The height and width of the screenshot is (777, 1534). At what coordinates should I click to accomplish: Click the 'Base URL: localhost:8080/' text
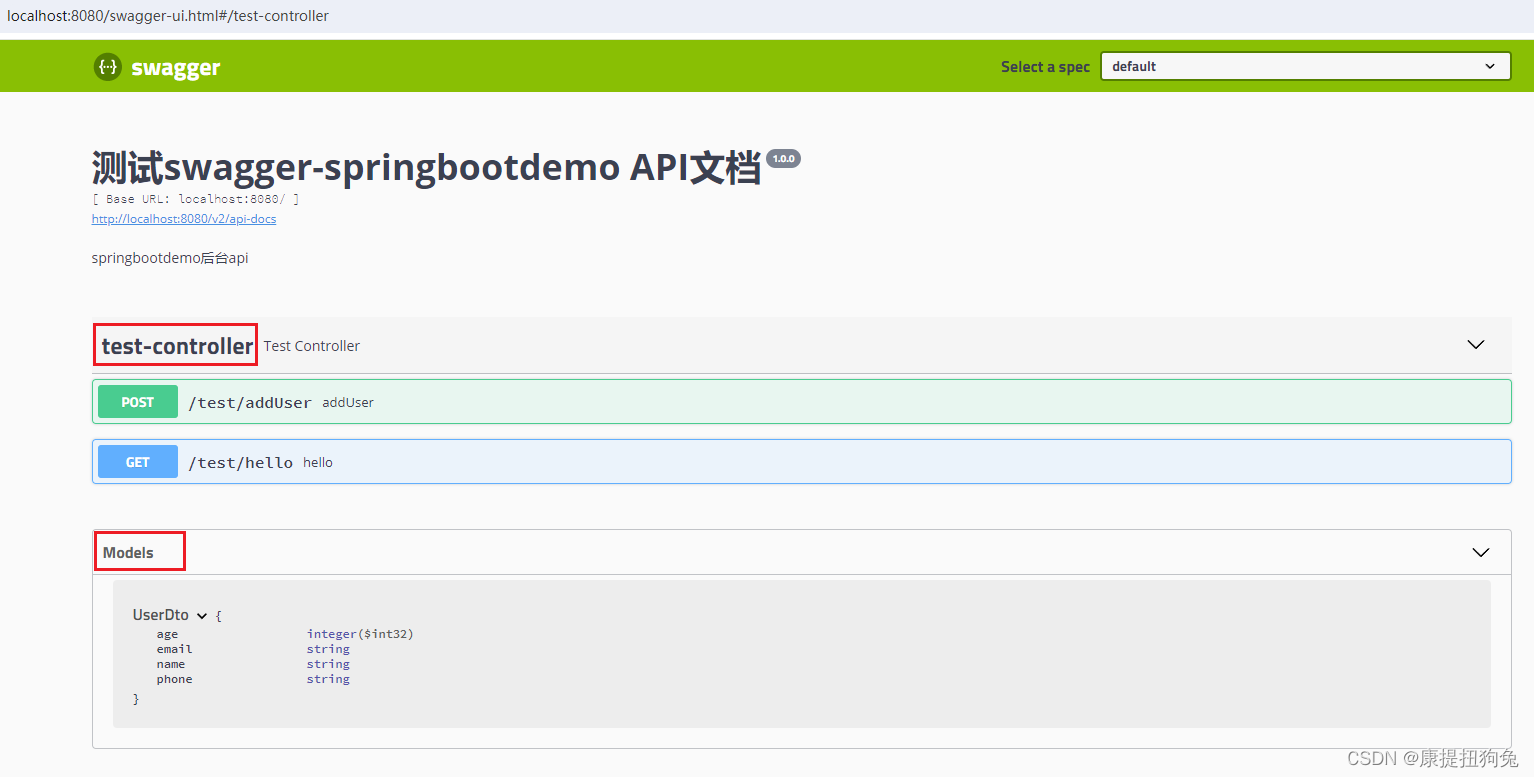(196, 199)
